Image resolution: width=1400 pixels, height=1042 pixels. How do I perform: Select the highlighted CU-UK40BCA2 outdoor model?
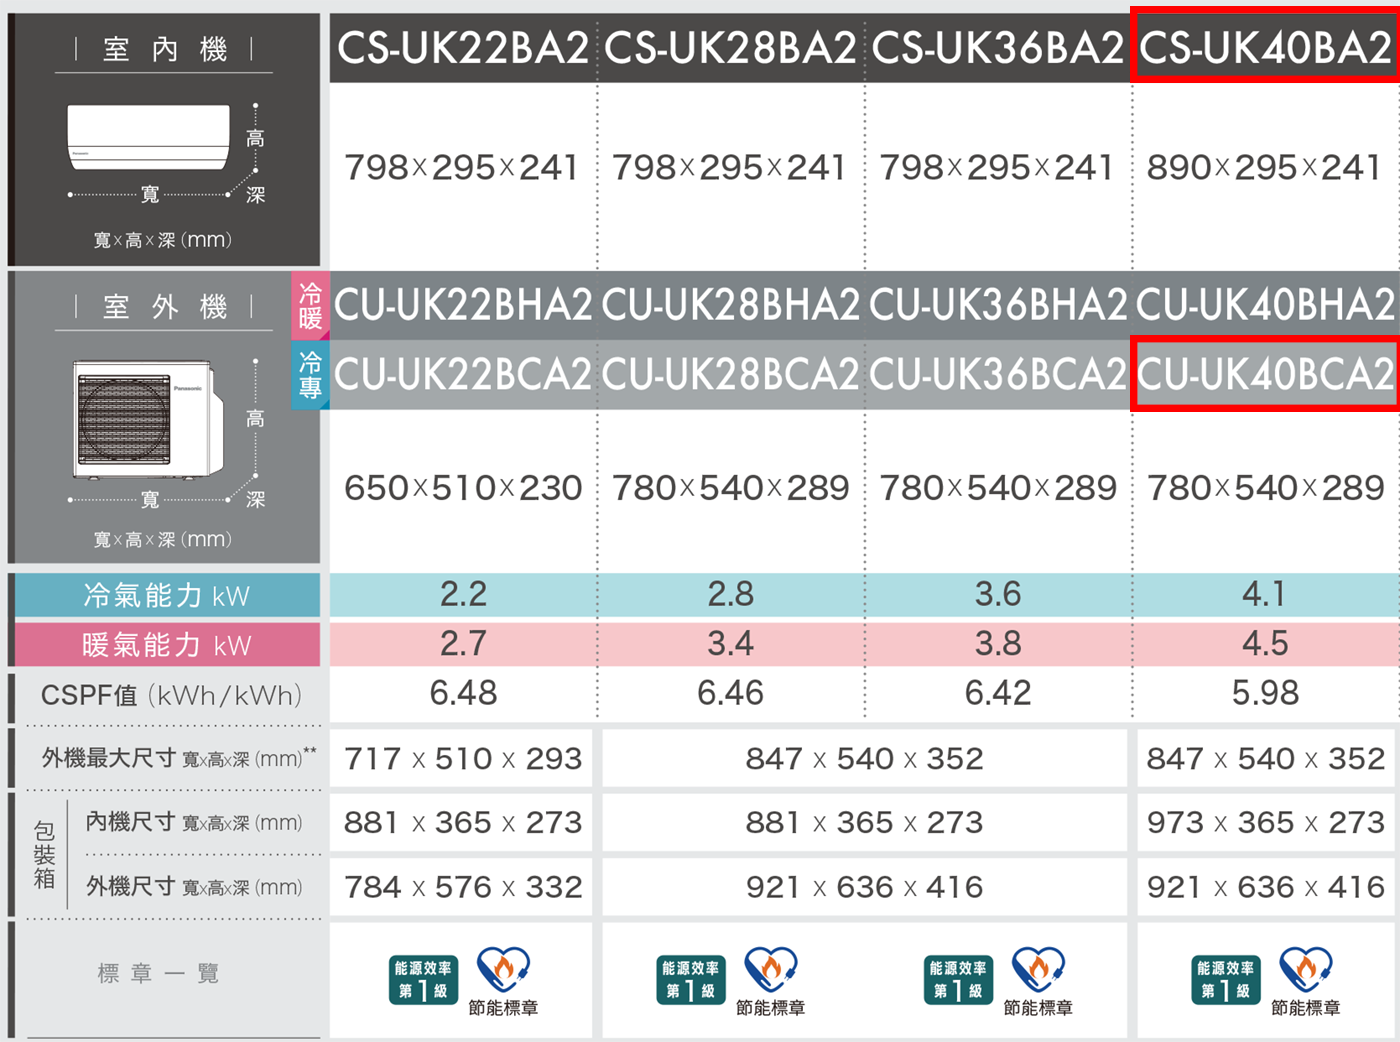pos(1265,375)
